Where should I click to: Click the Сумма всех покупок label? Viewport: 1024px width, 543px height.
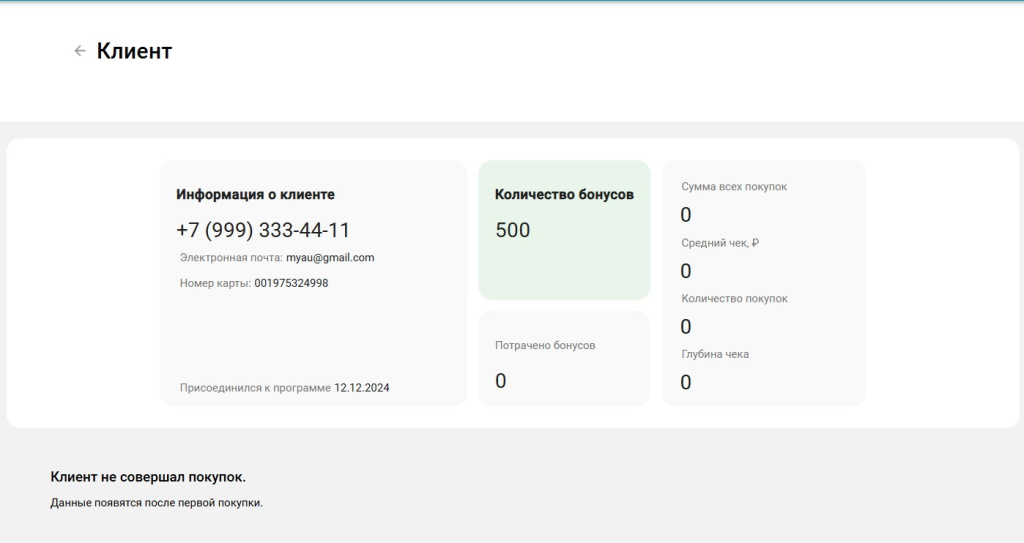click(734, 187)
